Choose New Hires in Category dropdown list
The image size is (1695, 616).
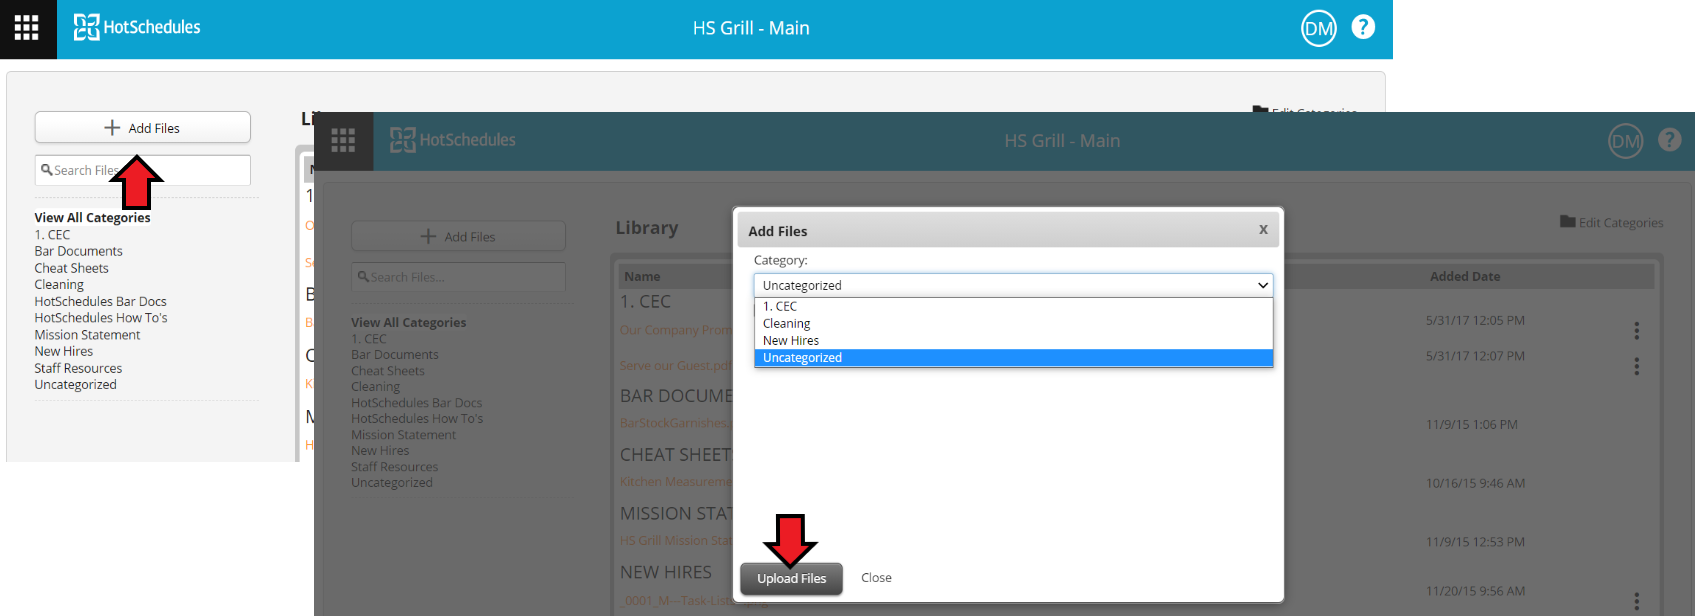(1013, 340)
